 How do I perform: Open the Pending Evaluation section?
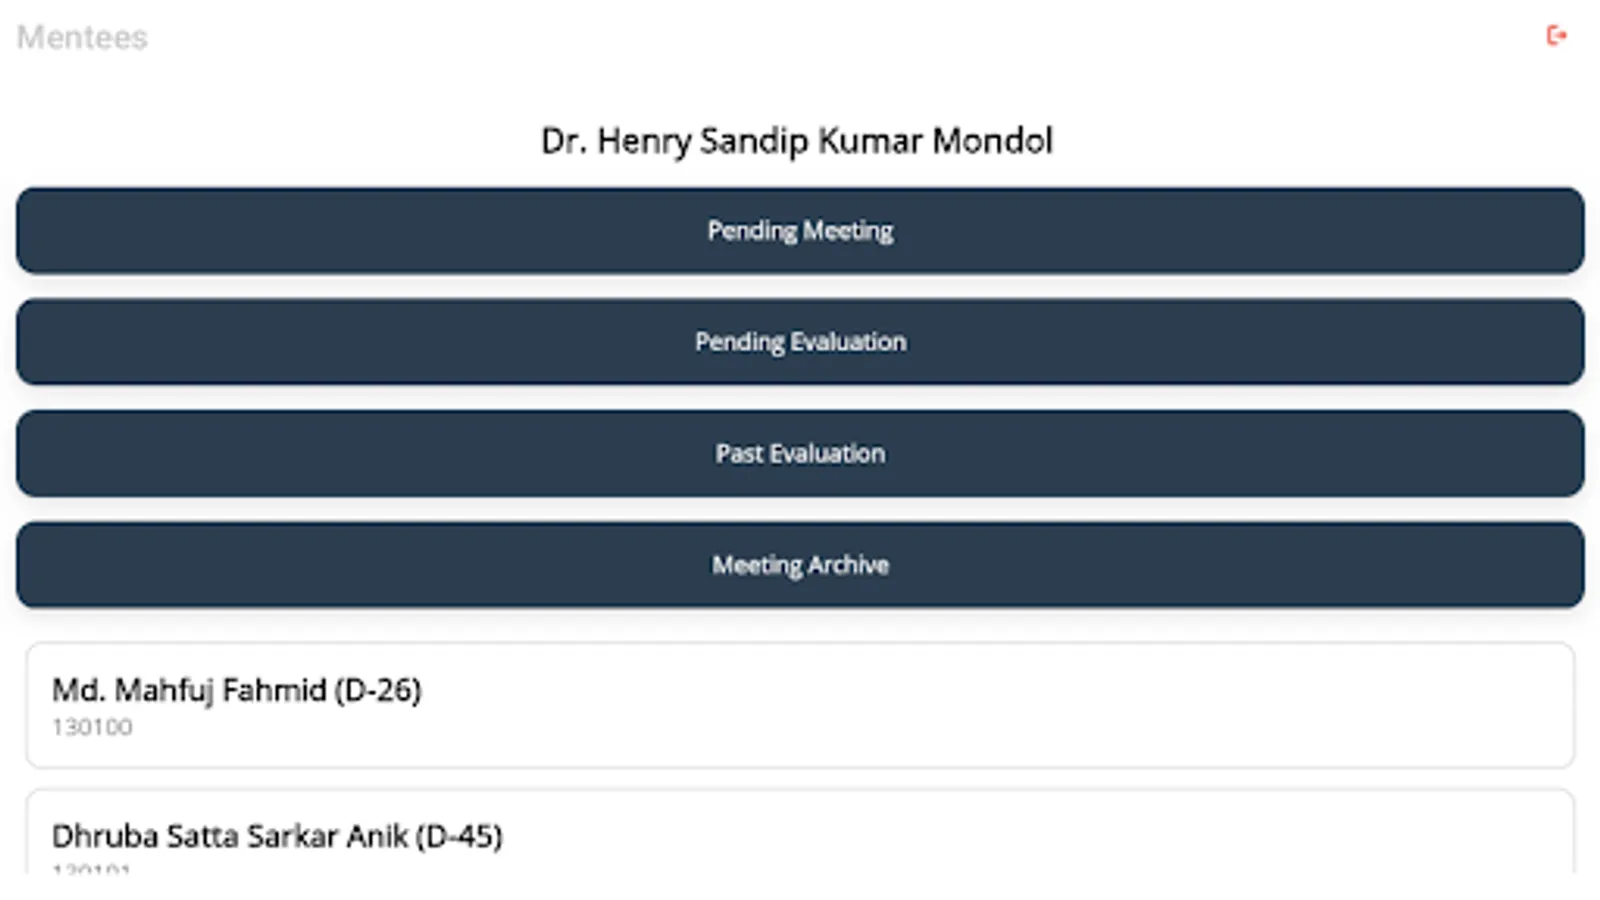800,342
